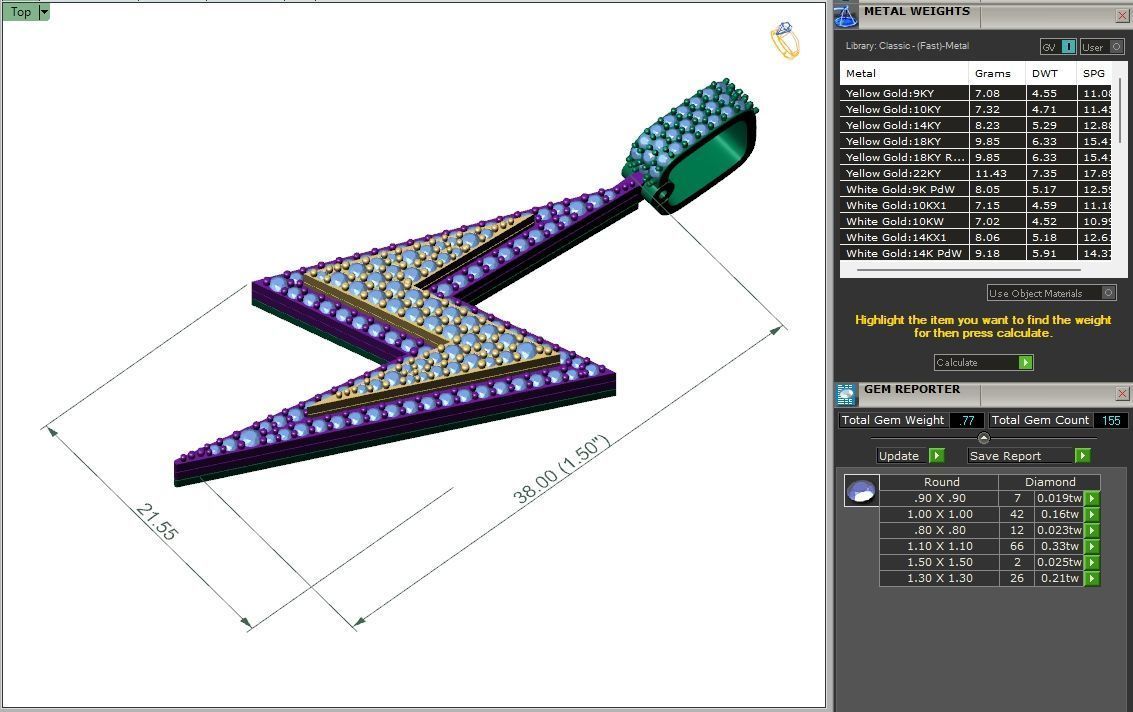
Task: Click the Calculate button
Action: point(983,362)
